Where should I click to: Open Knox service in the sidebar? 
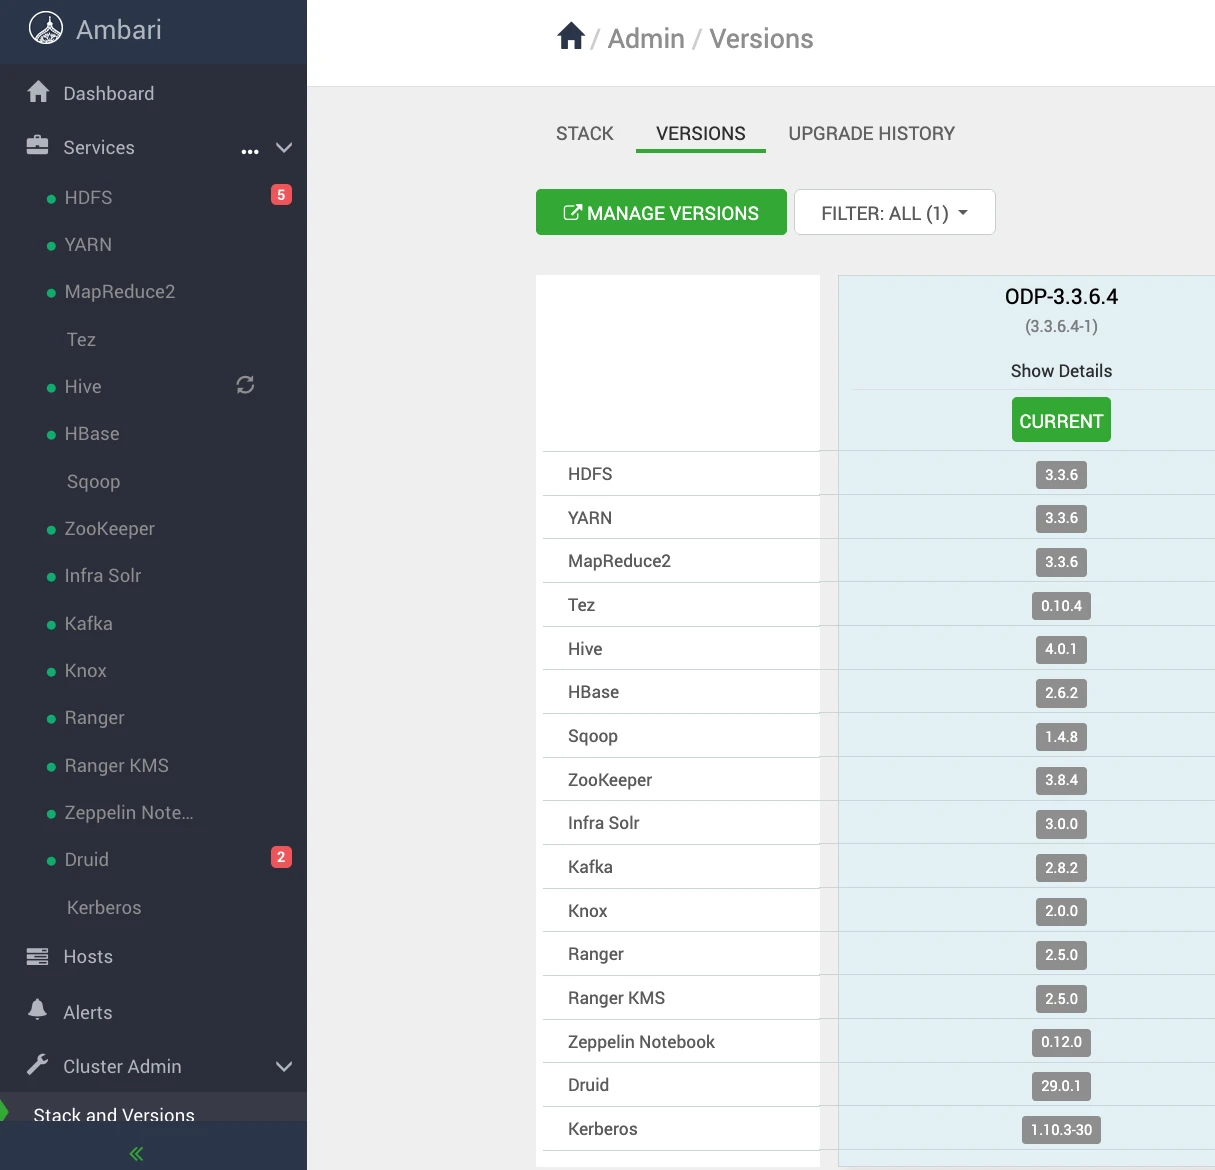[x=85, y=671]
